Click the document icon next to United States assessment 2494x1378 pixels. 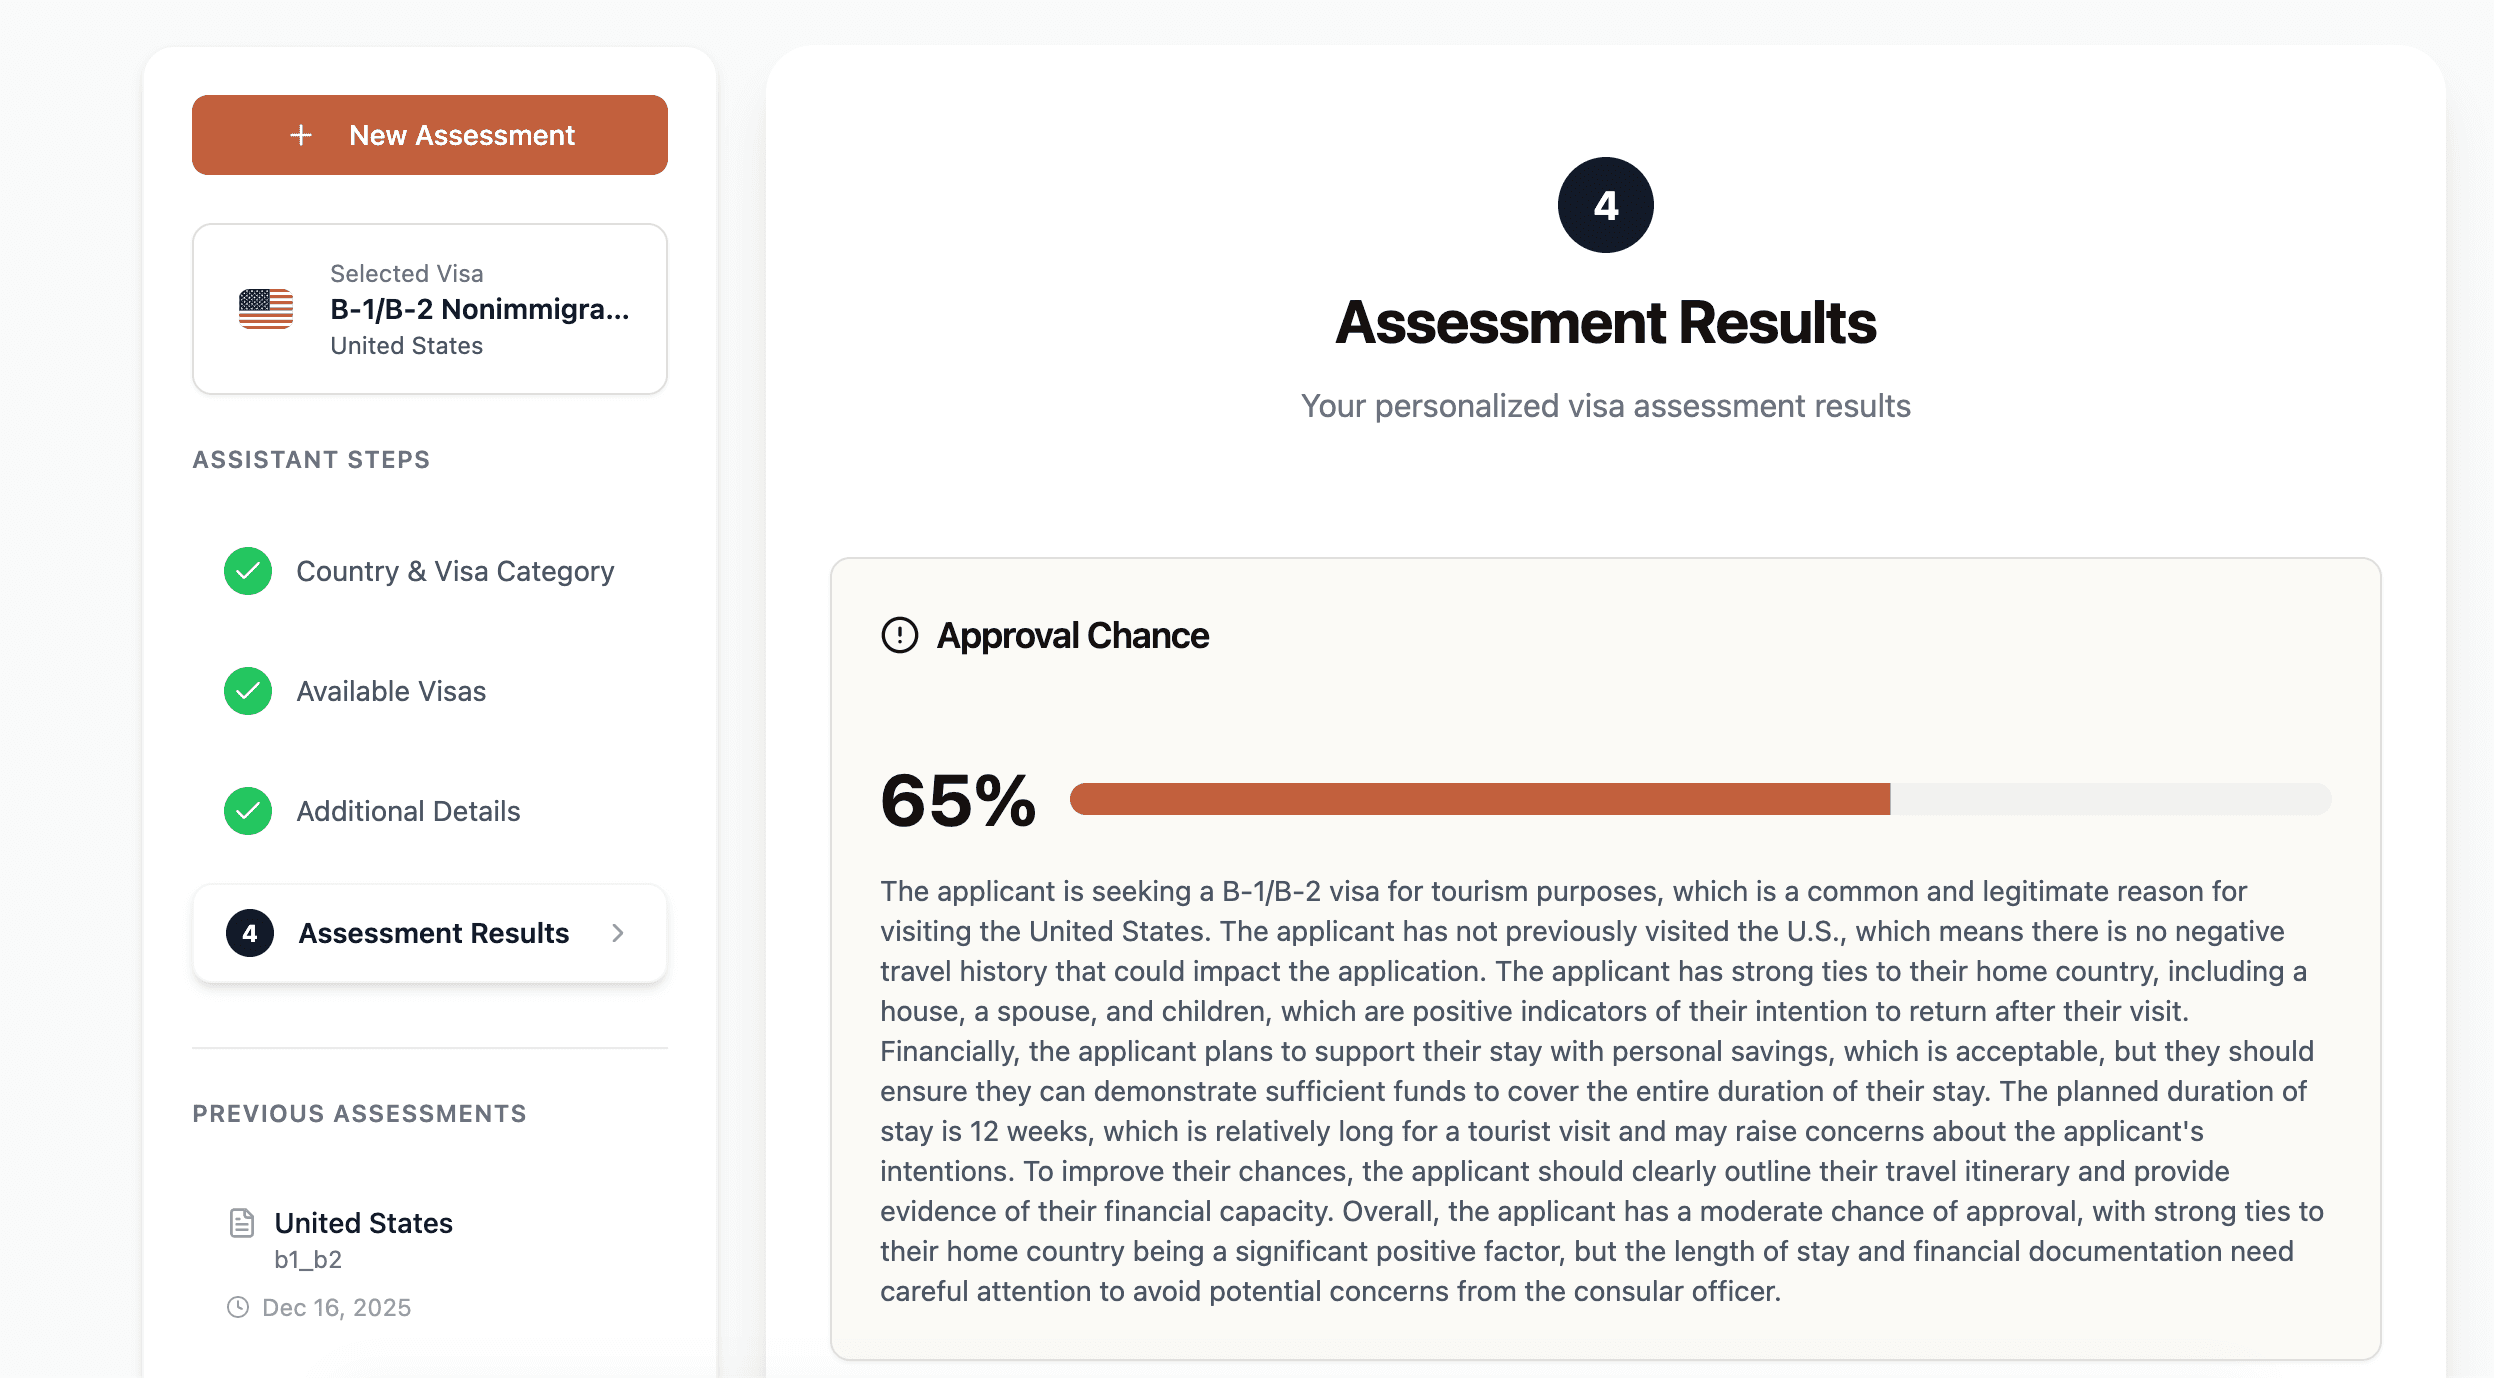coord(240,1221)
